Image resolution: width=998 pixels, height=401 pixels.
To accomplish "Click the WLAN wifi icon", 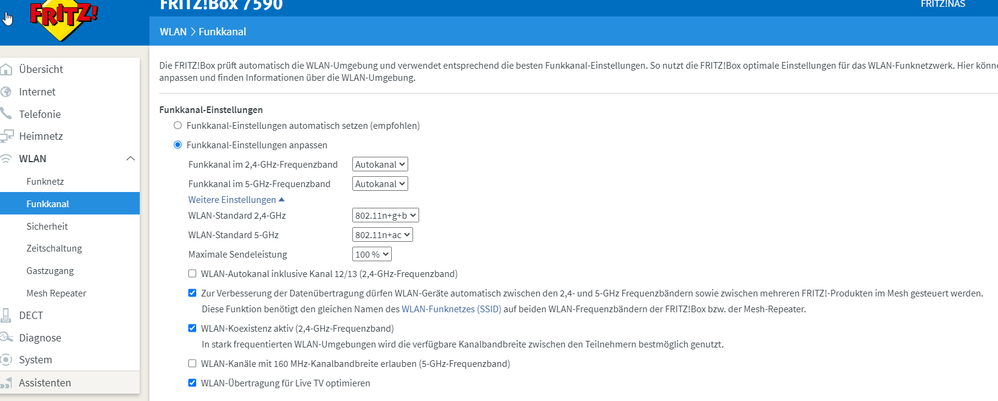I will click(6, 158).
